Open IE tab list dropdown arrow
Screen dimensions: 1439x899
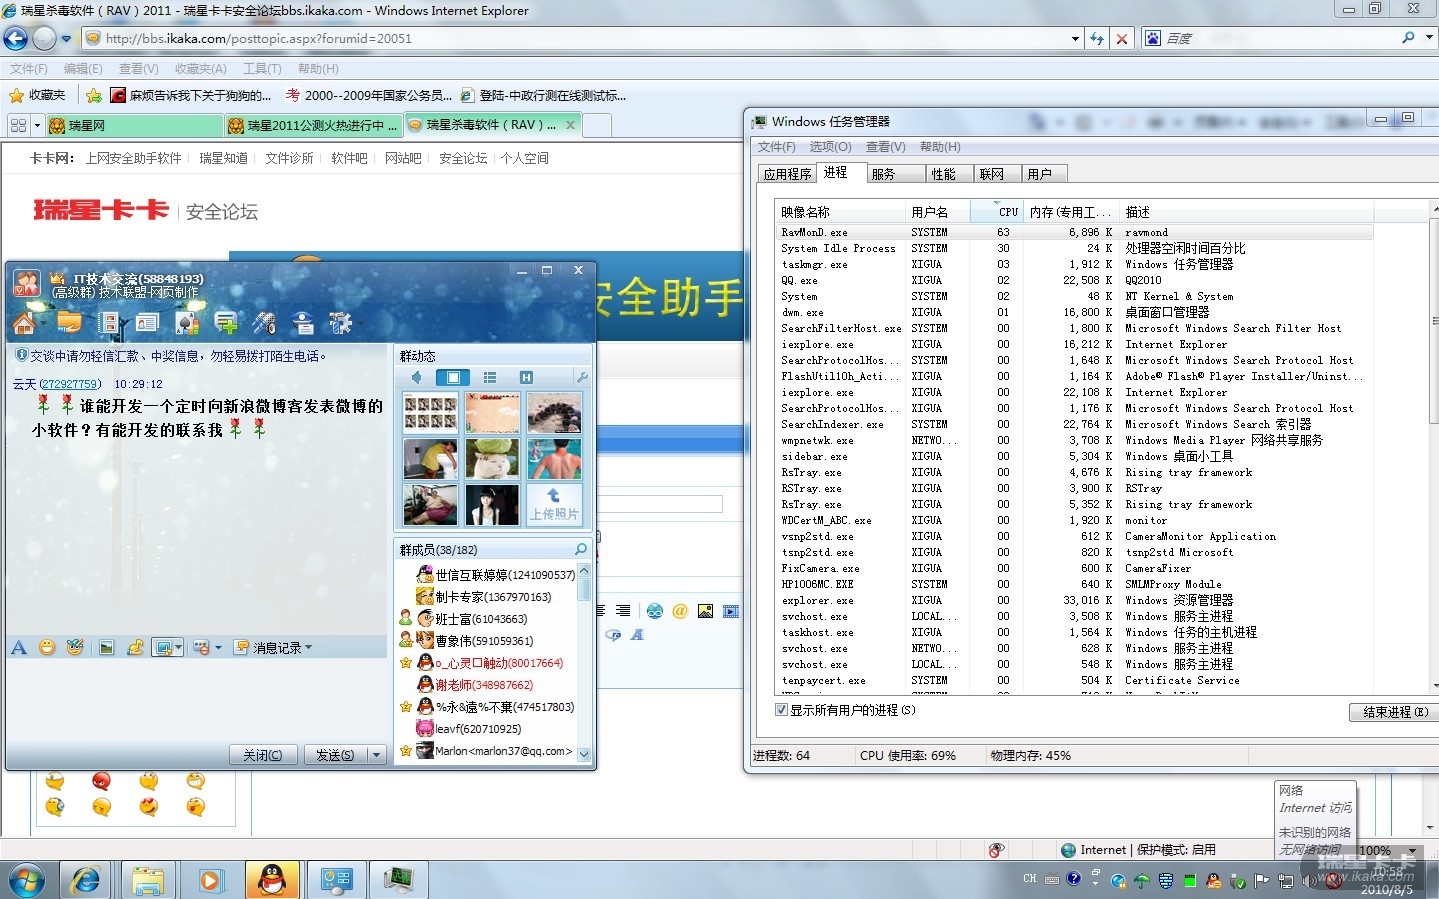(x=37, y=125)
